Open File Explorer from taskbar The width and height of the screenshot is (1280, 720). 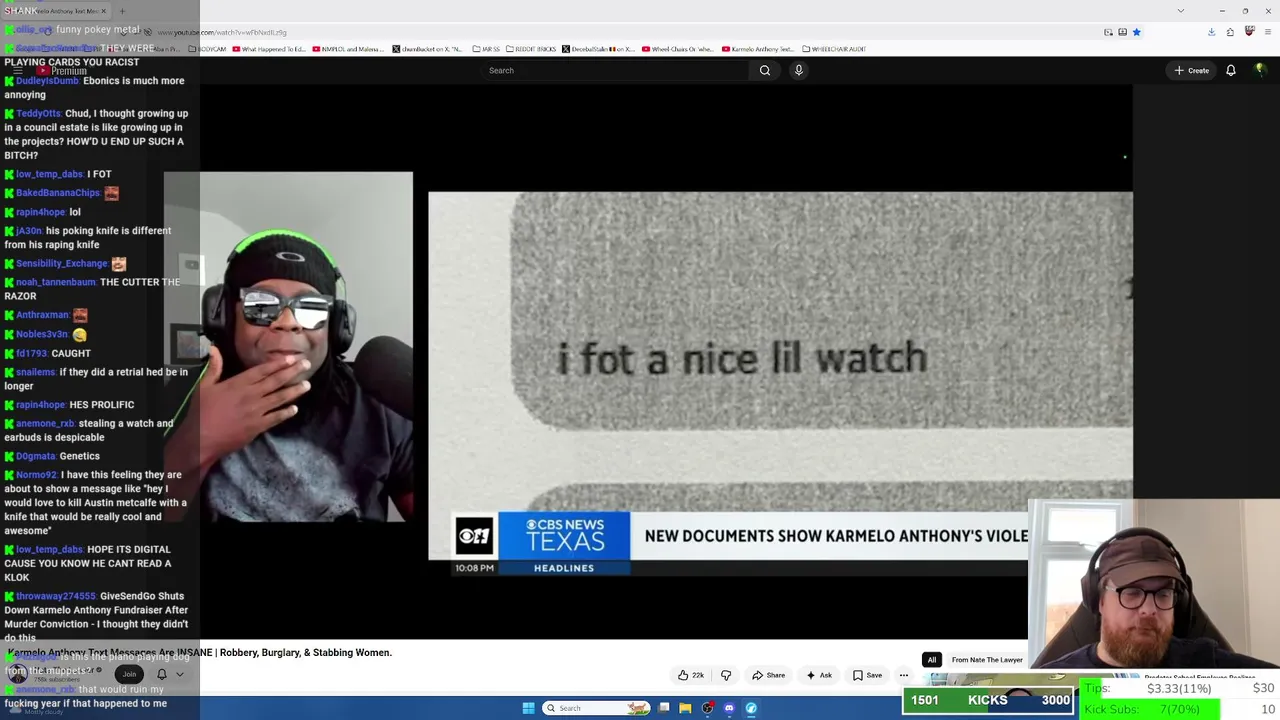(685, 708)
